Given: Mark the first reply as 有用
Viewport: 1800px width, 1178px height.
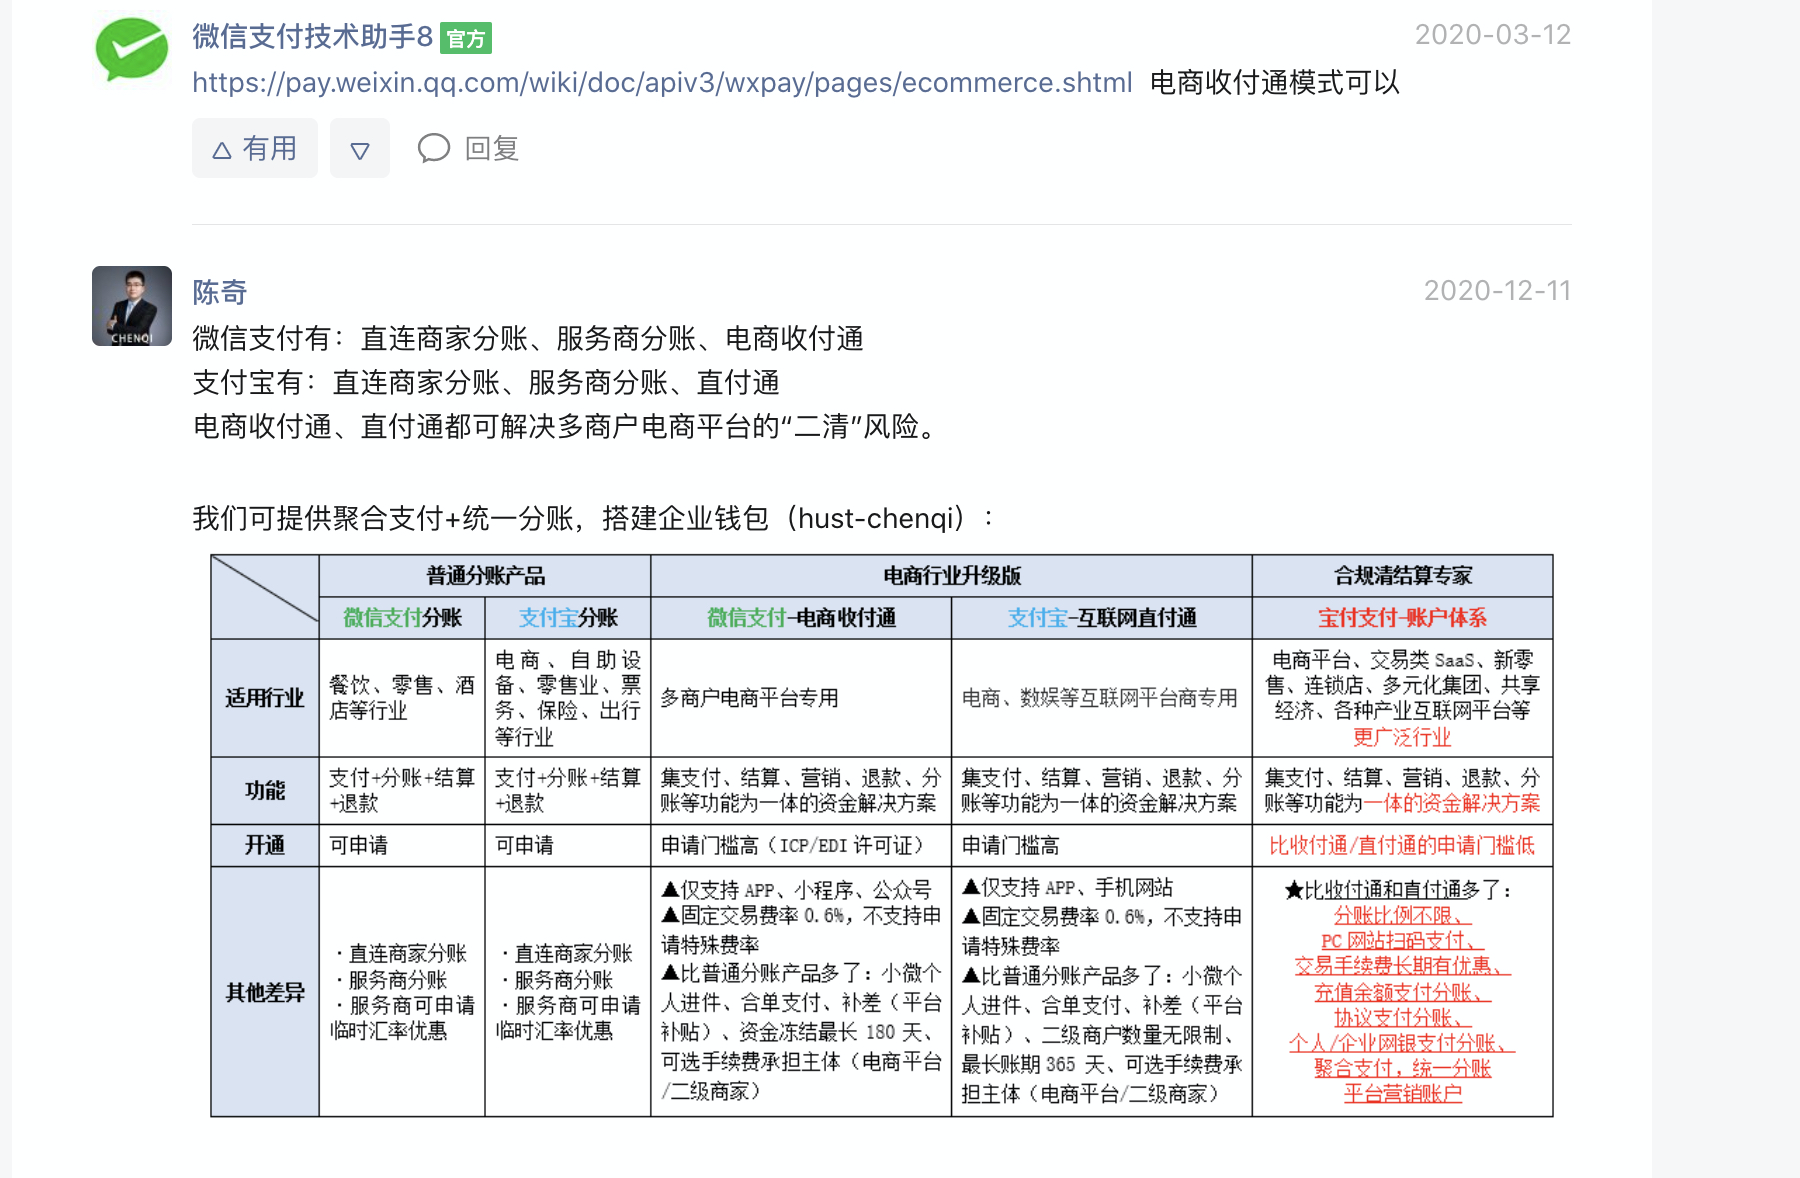Looking at the screenshot, I should (x=255, y=148).
